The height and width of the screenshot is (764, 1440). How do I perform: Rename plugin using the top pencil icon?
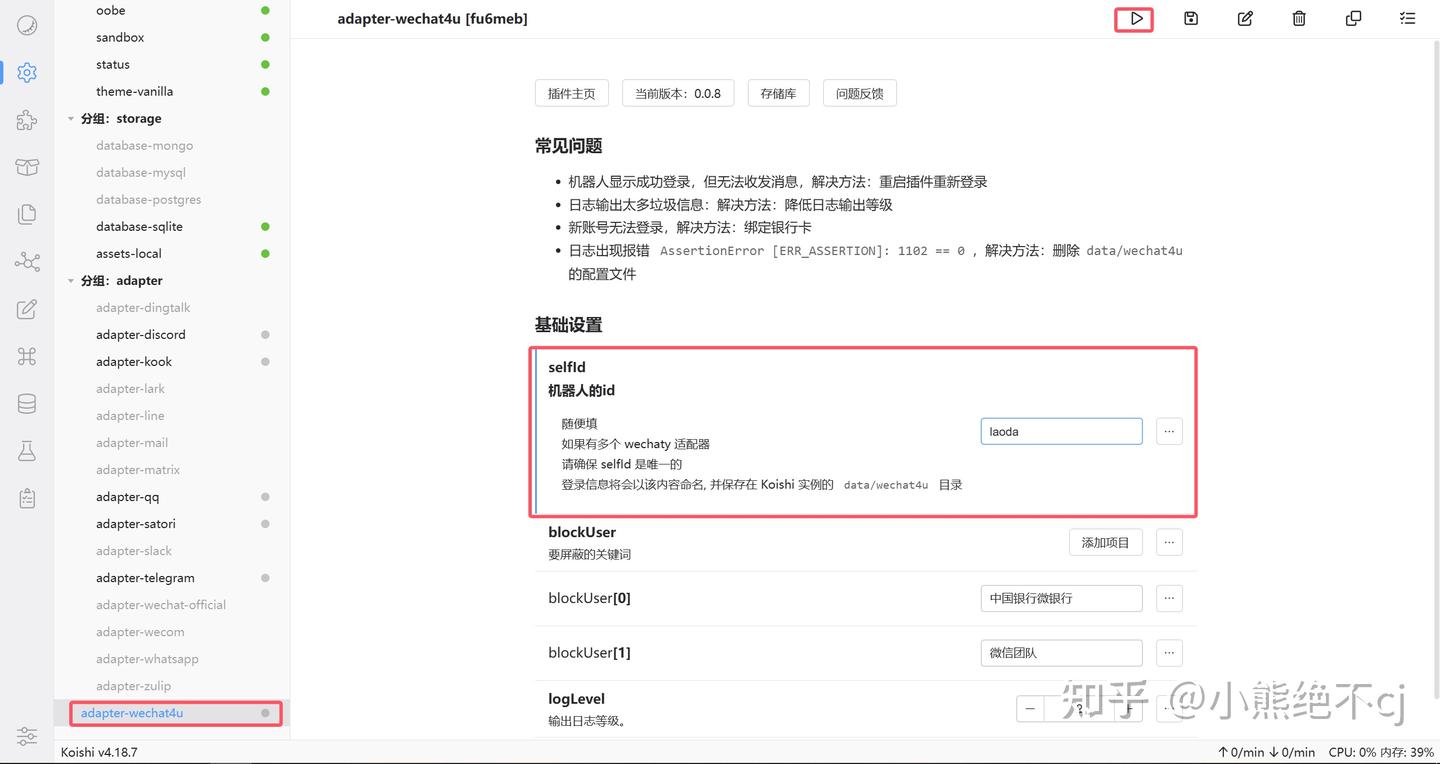(x=1245, y=18)
